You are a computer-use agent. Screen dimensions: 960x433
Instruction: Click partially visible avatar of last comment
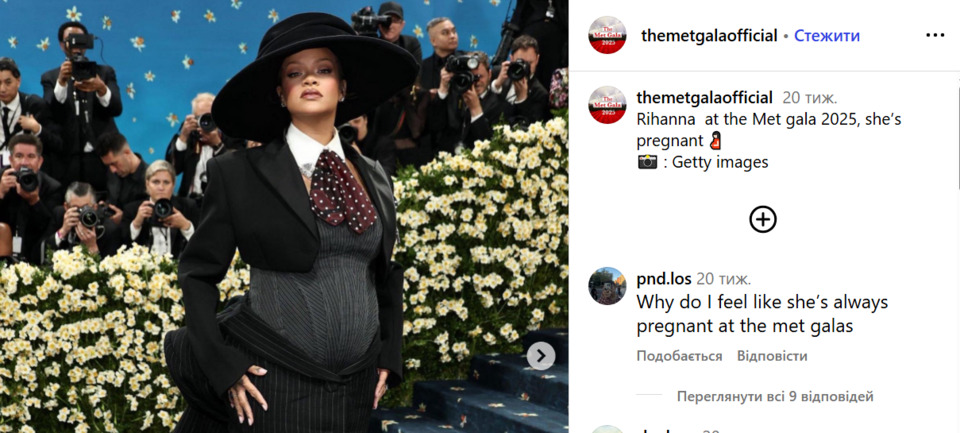pyautogui.click(x=607, y=429)
